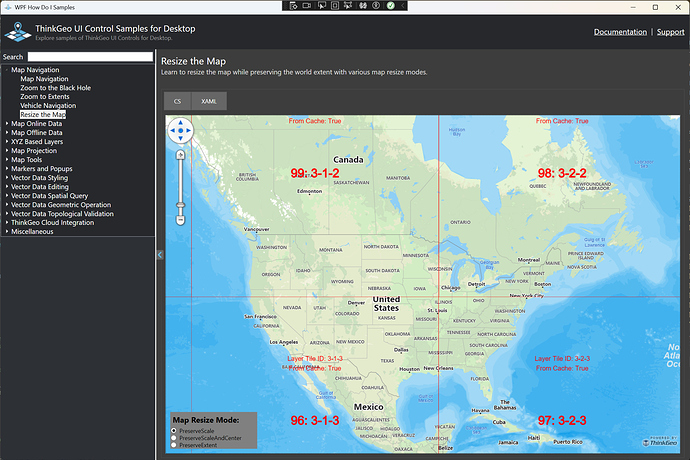Expand the Vector Data Editing group
The height and width of the screenshot is (460, 690).
pyautogui.click(x=7, y=187)
